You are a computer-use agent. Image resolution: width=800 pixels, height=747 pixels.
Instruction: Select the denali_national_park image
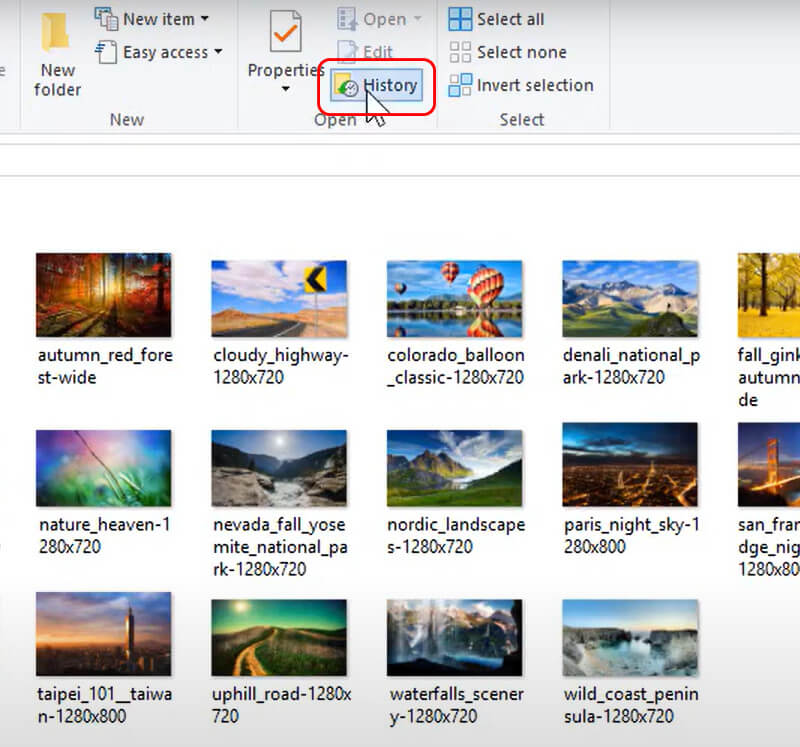630,298
